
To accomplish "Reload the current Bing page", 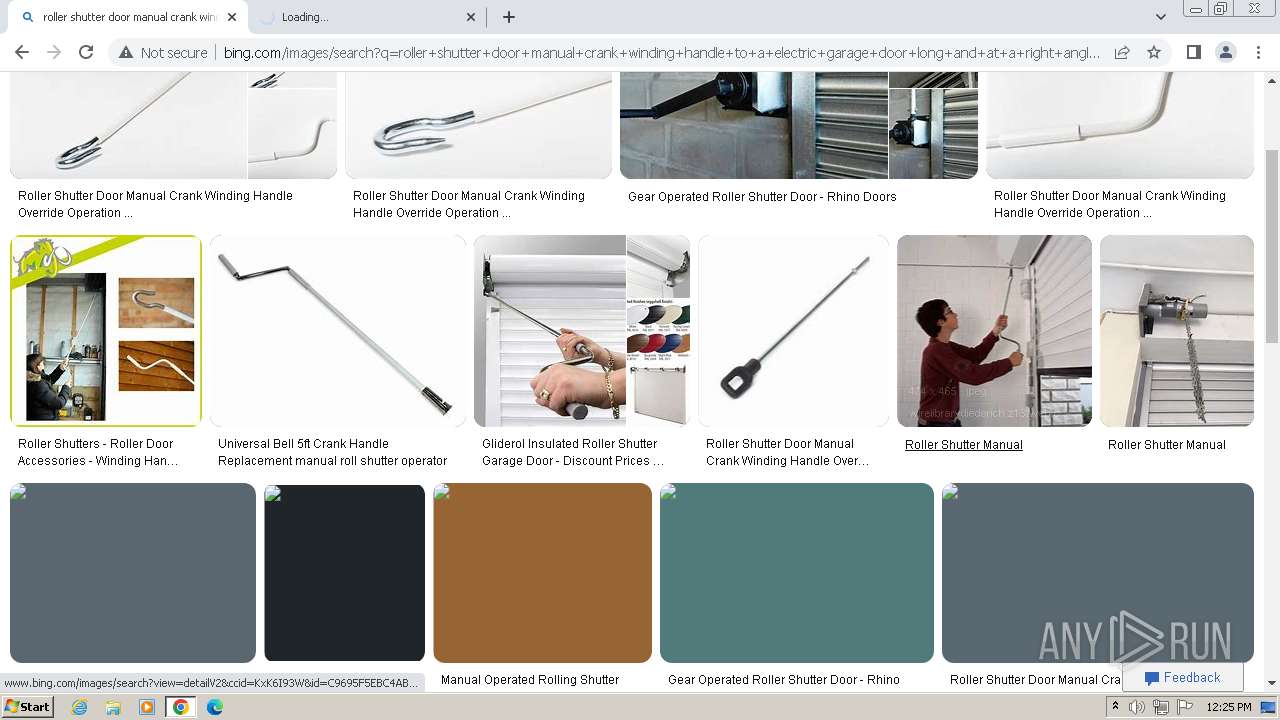I will tap(86, 52).
